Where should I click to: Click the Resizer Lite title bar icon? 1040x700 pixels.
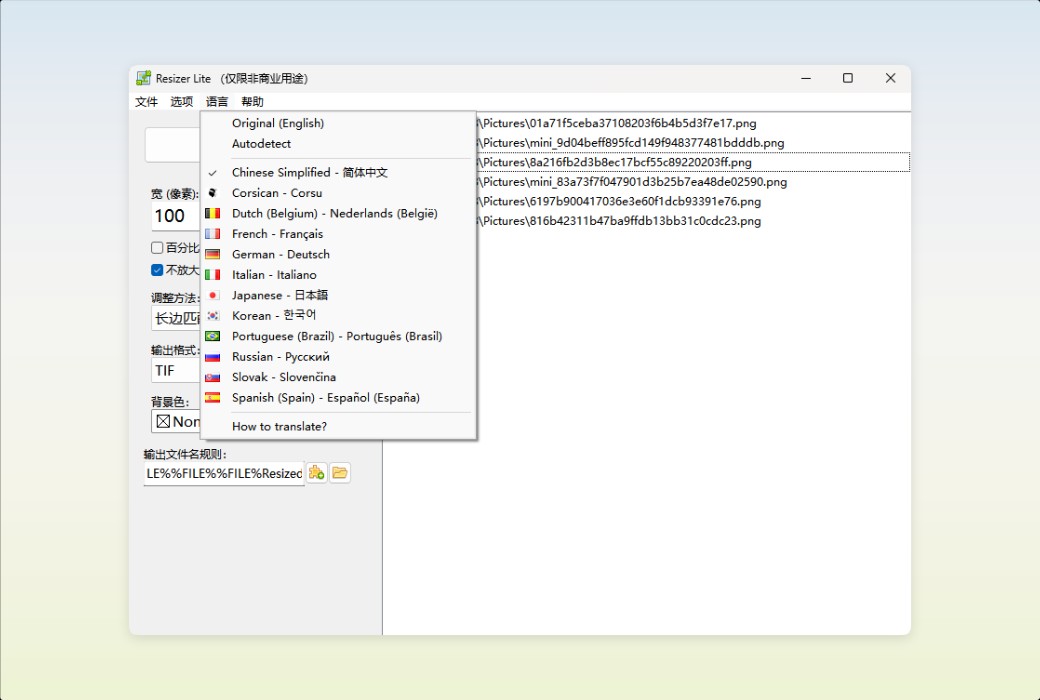pos(144,78)
